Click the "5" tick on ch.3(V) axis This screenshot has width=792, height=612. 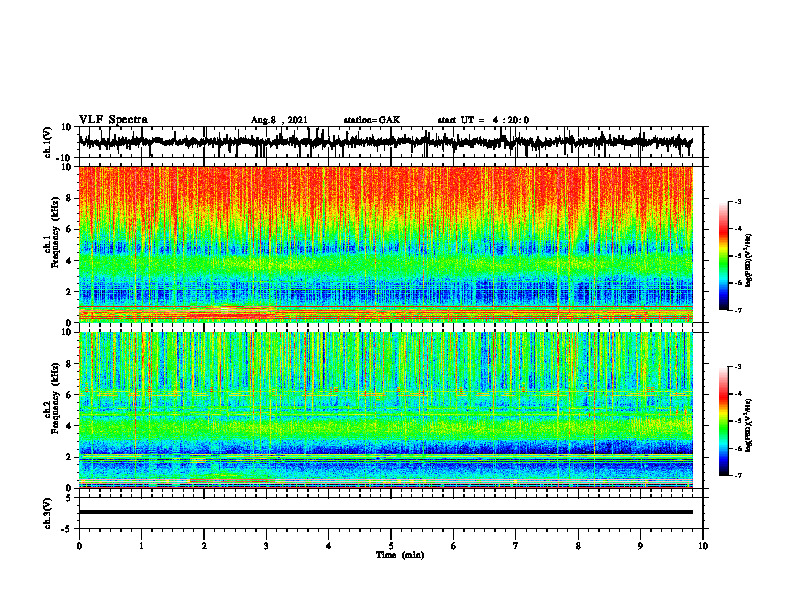[69, 497]
